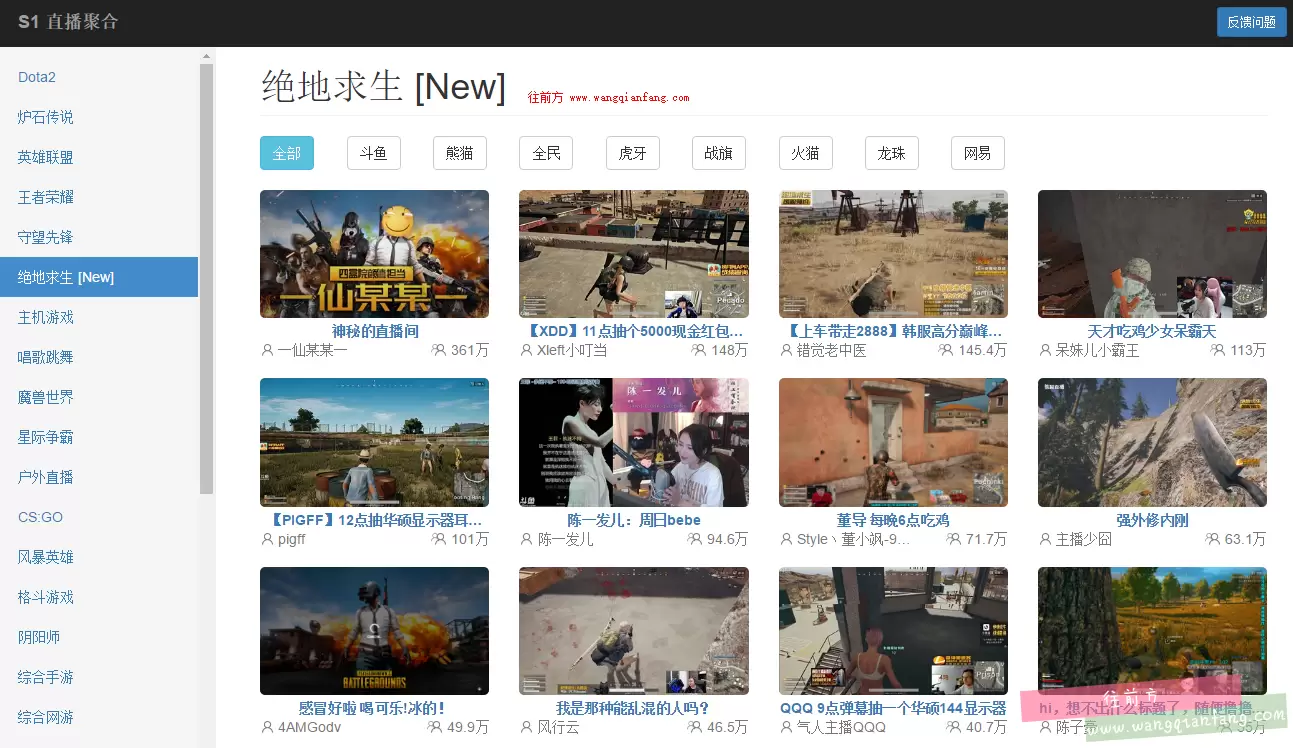Click title link 【上车带走2888】韩服高分巅峰
Screen dimensions: 1293x748
[x=893, y=331]
